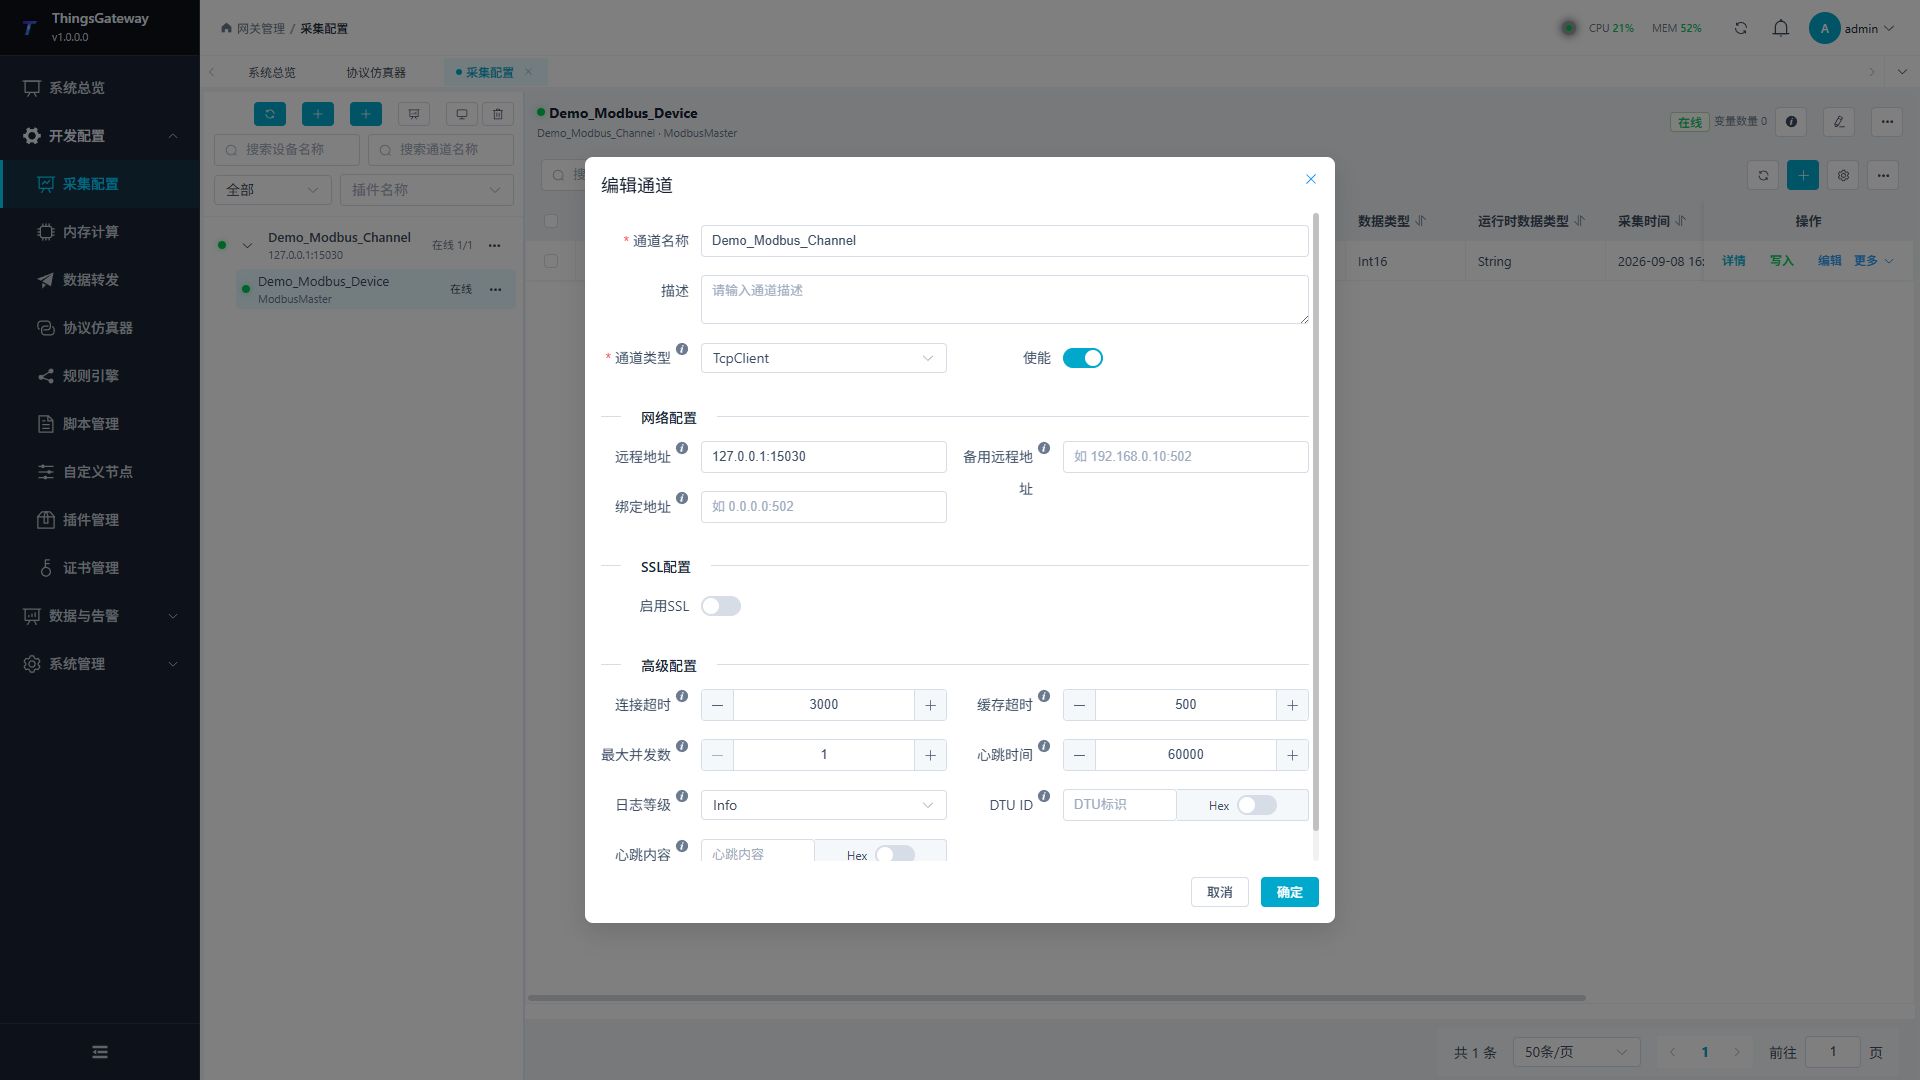
Task: Click the notification bell icon
Action: [x=1781, y=28]
